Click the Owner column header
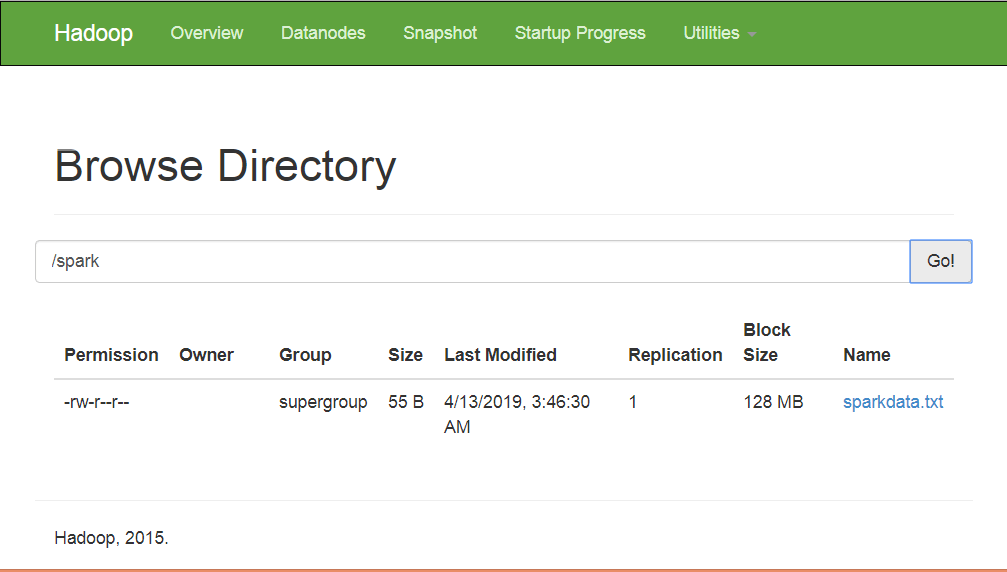The height and width of the screenshot is (572, 1007). (x=206, y=355)
